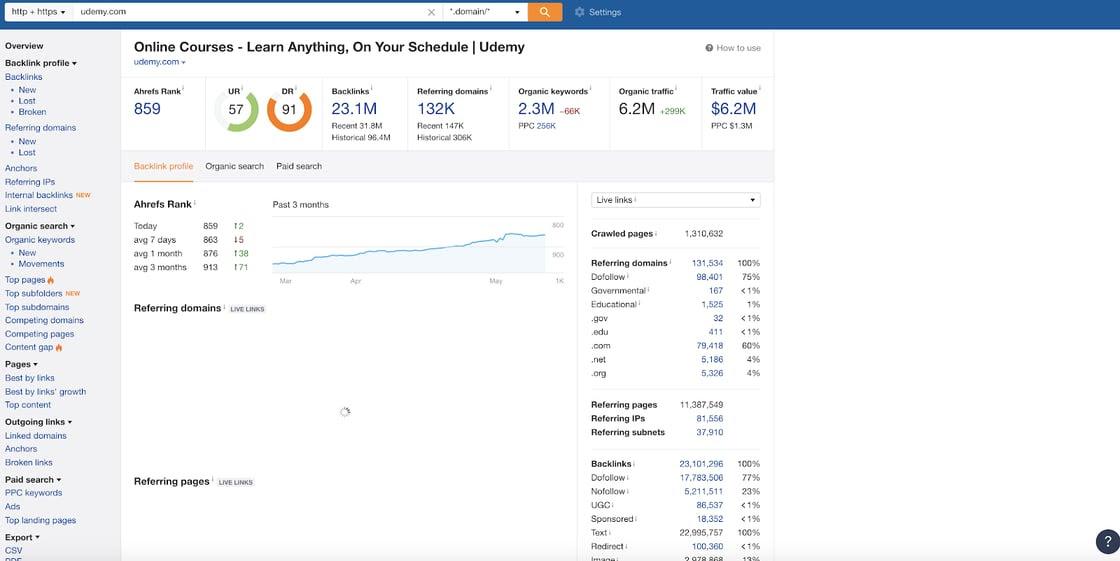Click the 98,401 Dofollow domains count
Image resolution: width=1120 pixels, height=561 pixels.
pyautogui.click(x=709, y=277)
